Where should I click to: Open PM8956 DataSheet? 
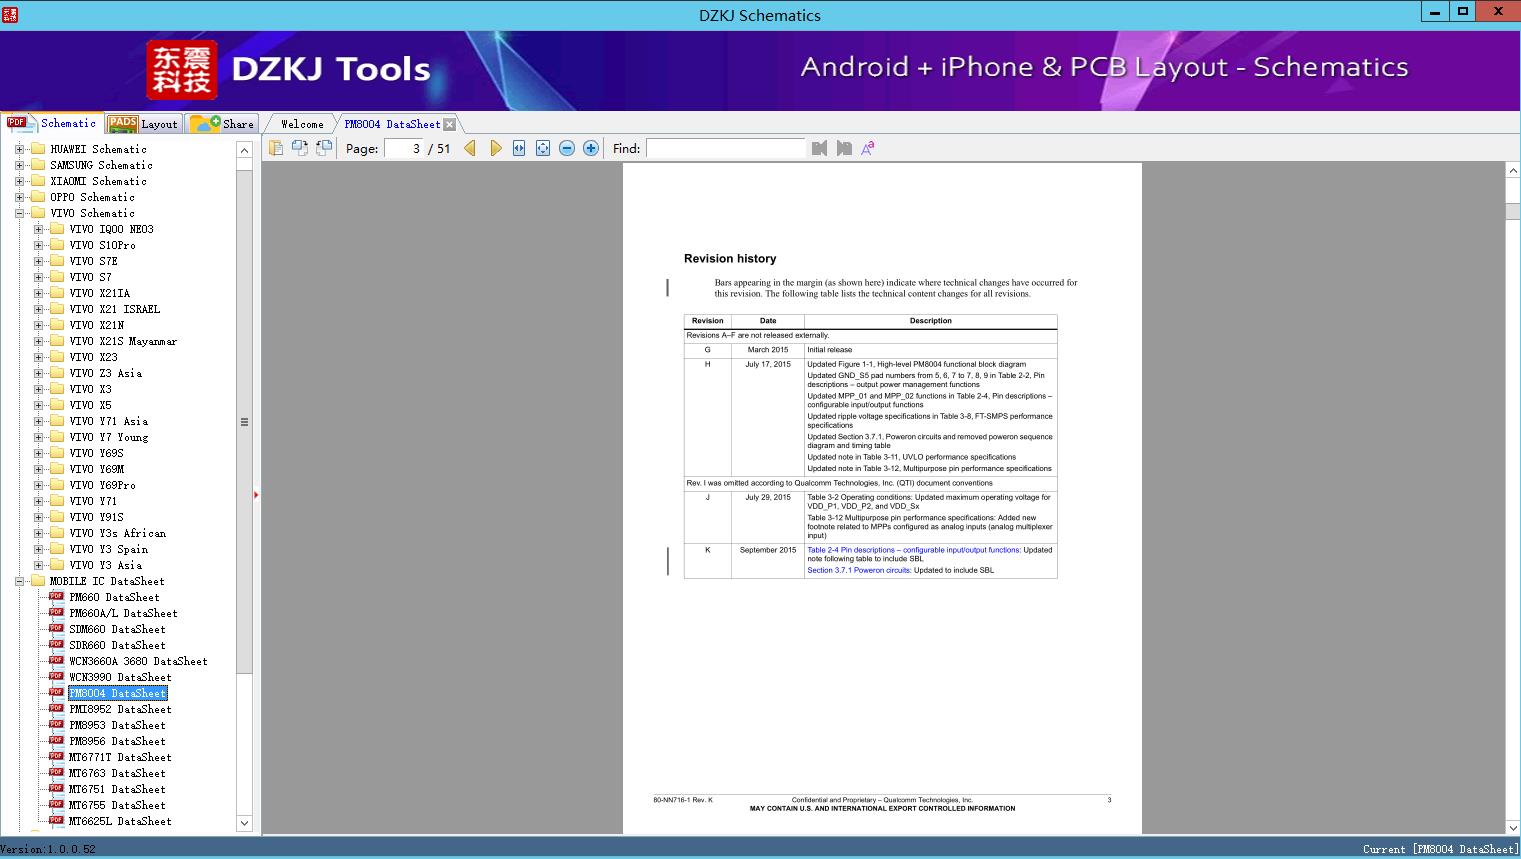pyautogui.click(x=117, y=741)
